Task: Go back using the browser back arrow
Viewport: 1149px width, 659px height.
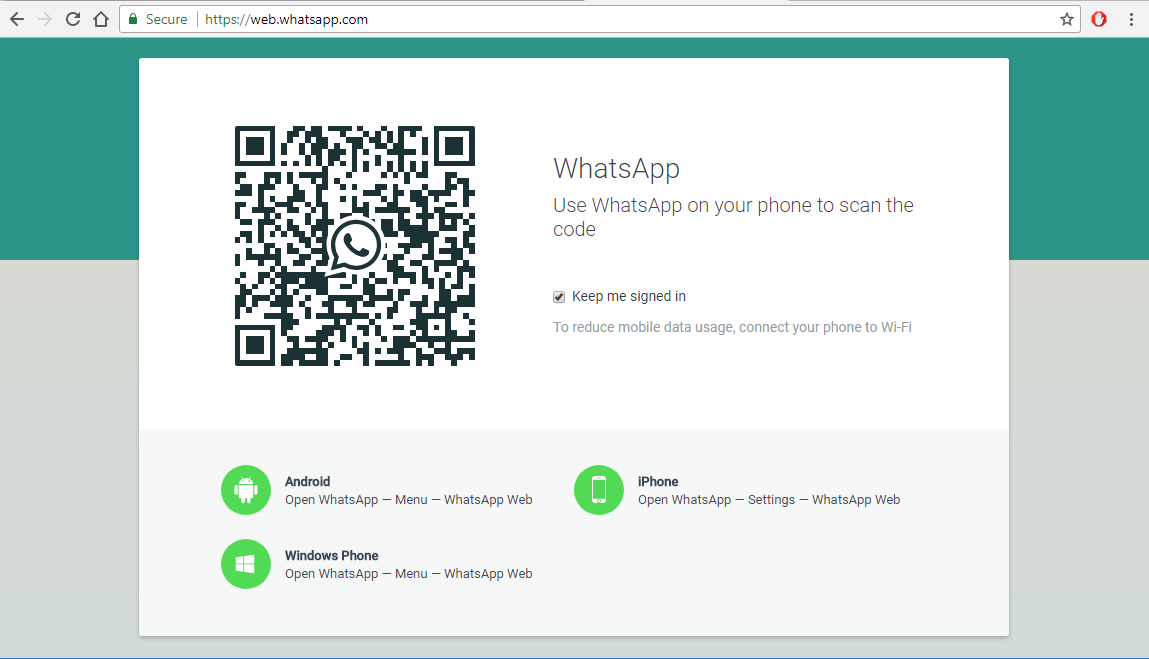Action: pyautogui.click(x=17, y=19)
